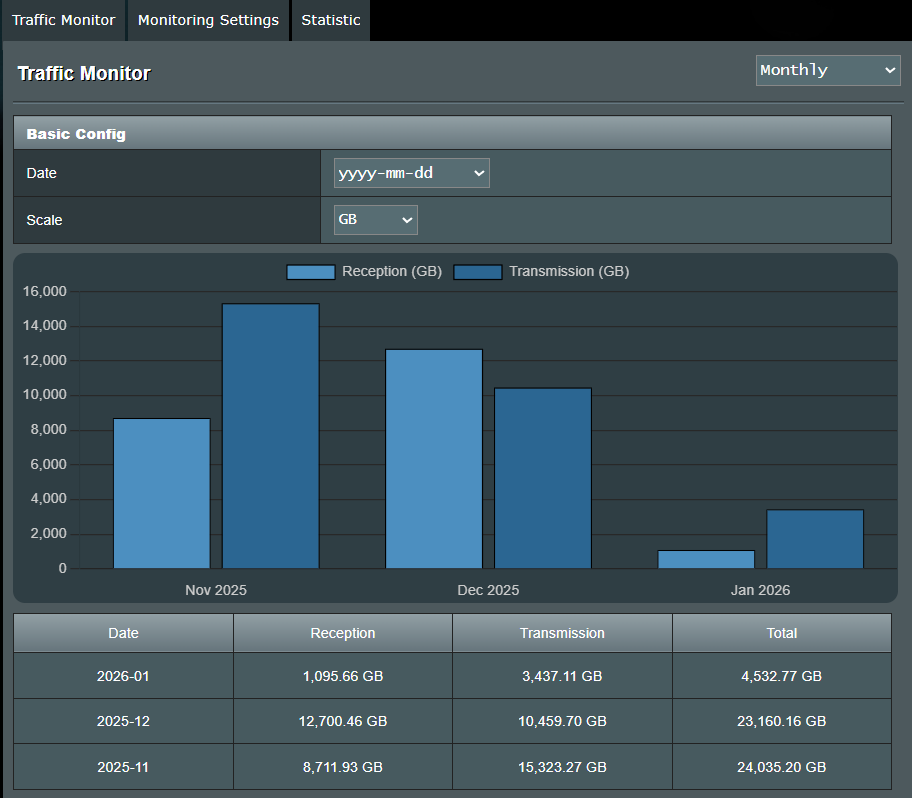Select the 2026-01 date cell
The width and height of the screenshot is (912, 798).
tap(123, 676)
